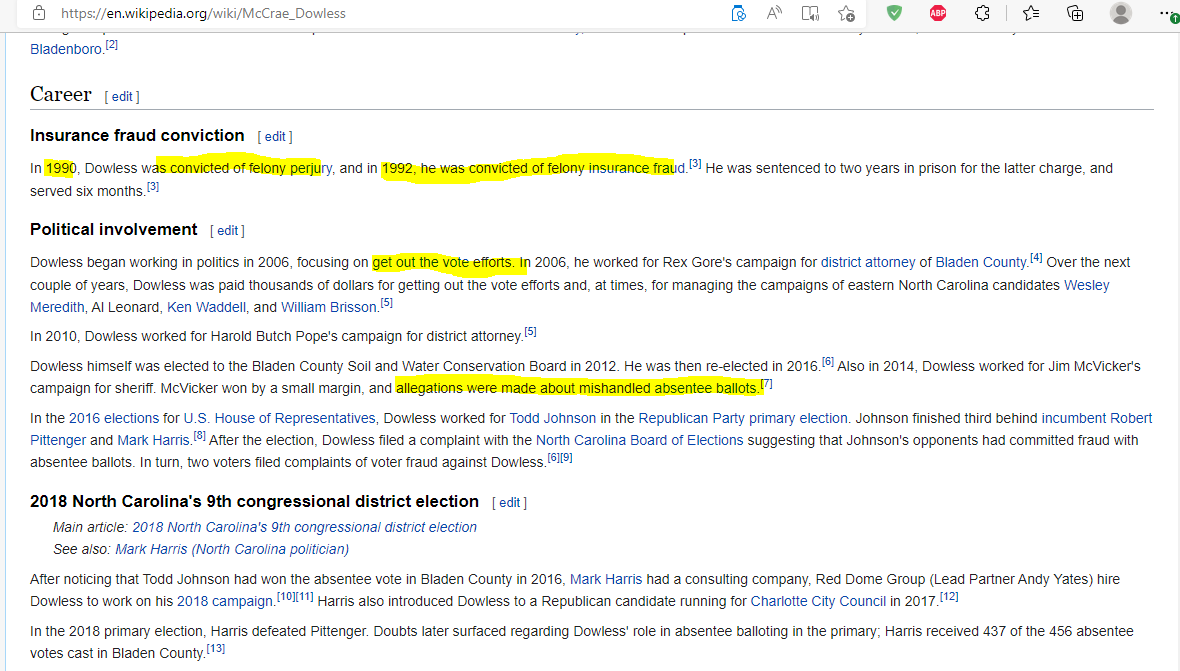Open the Charlotte City Council link
Viewport: 1180px width, 671px height.
coord(818,601)
